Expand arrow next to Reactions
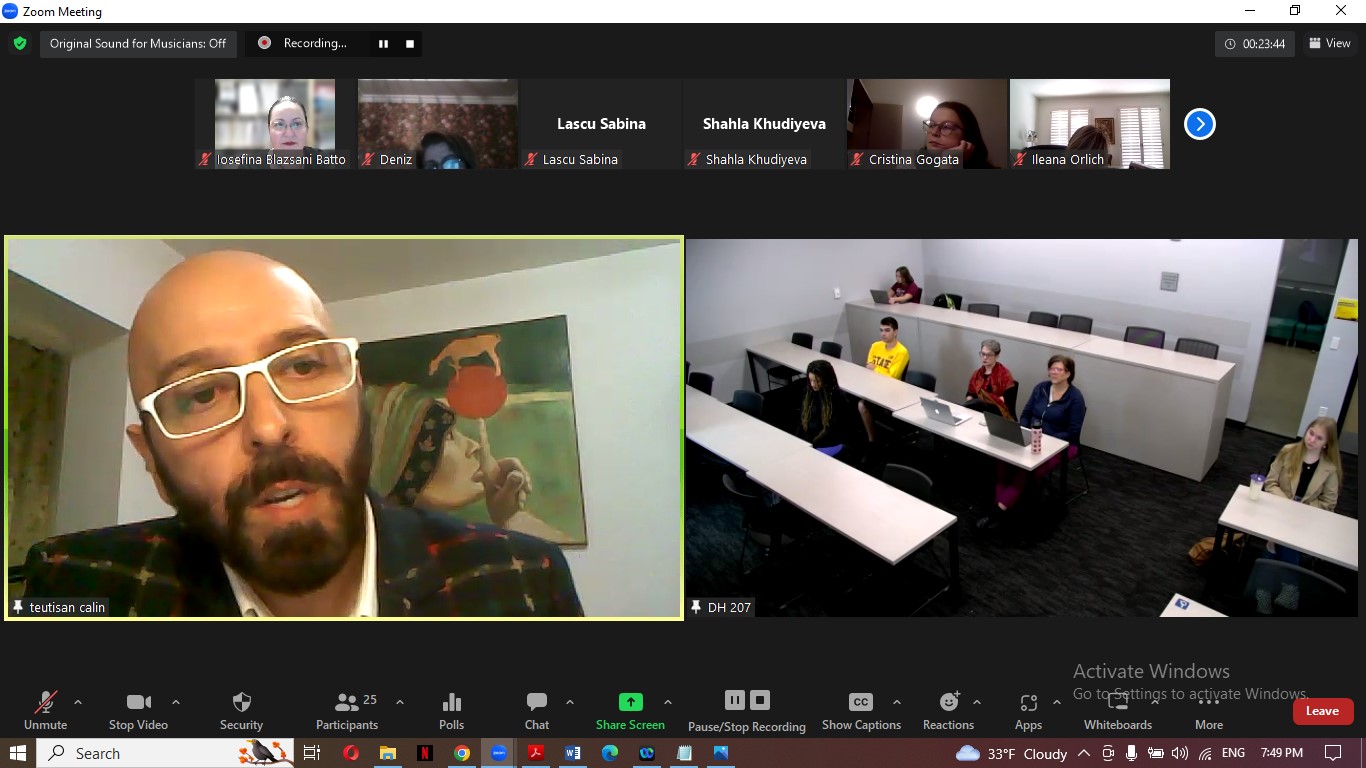 point(977,702)
